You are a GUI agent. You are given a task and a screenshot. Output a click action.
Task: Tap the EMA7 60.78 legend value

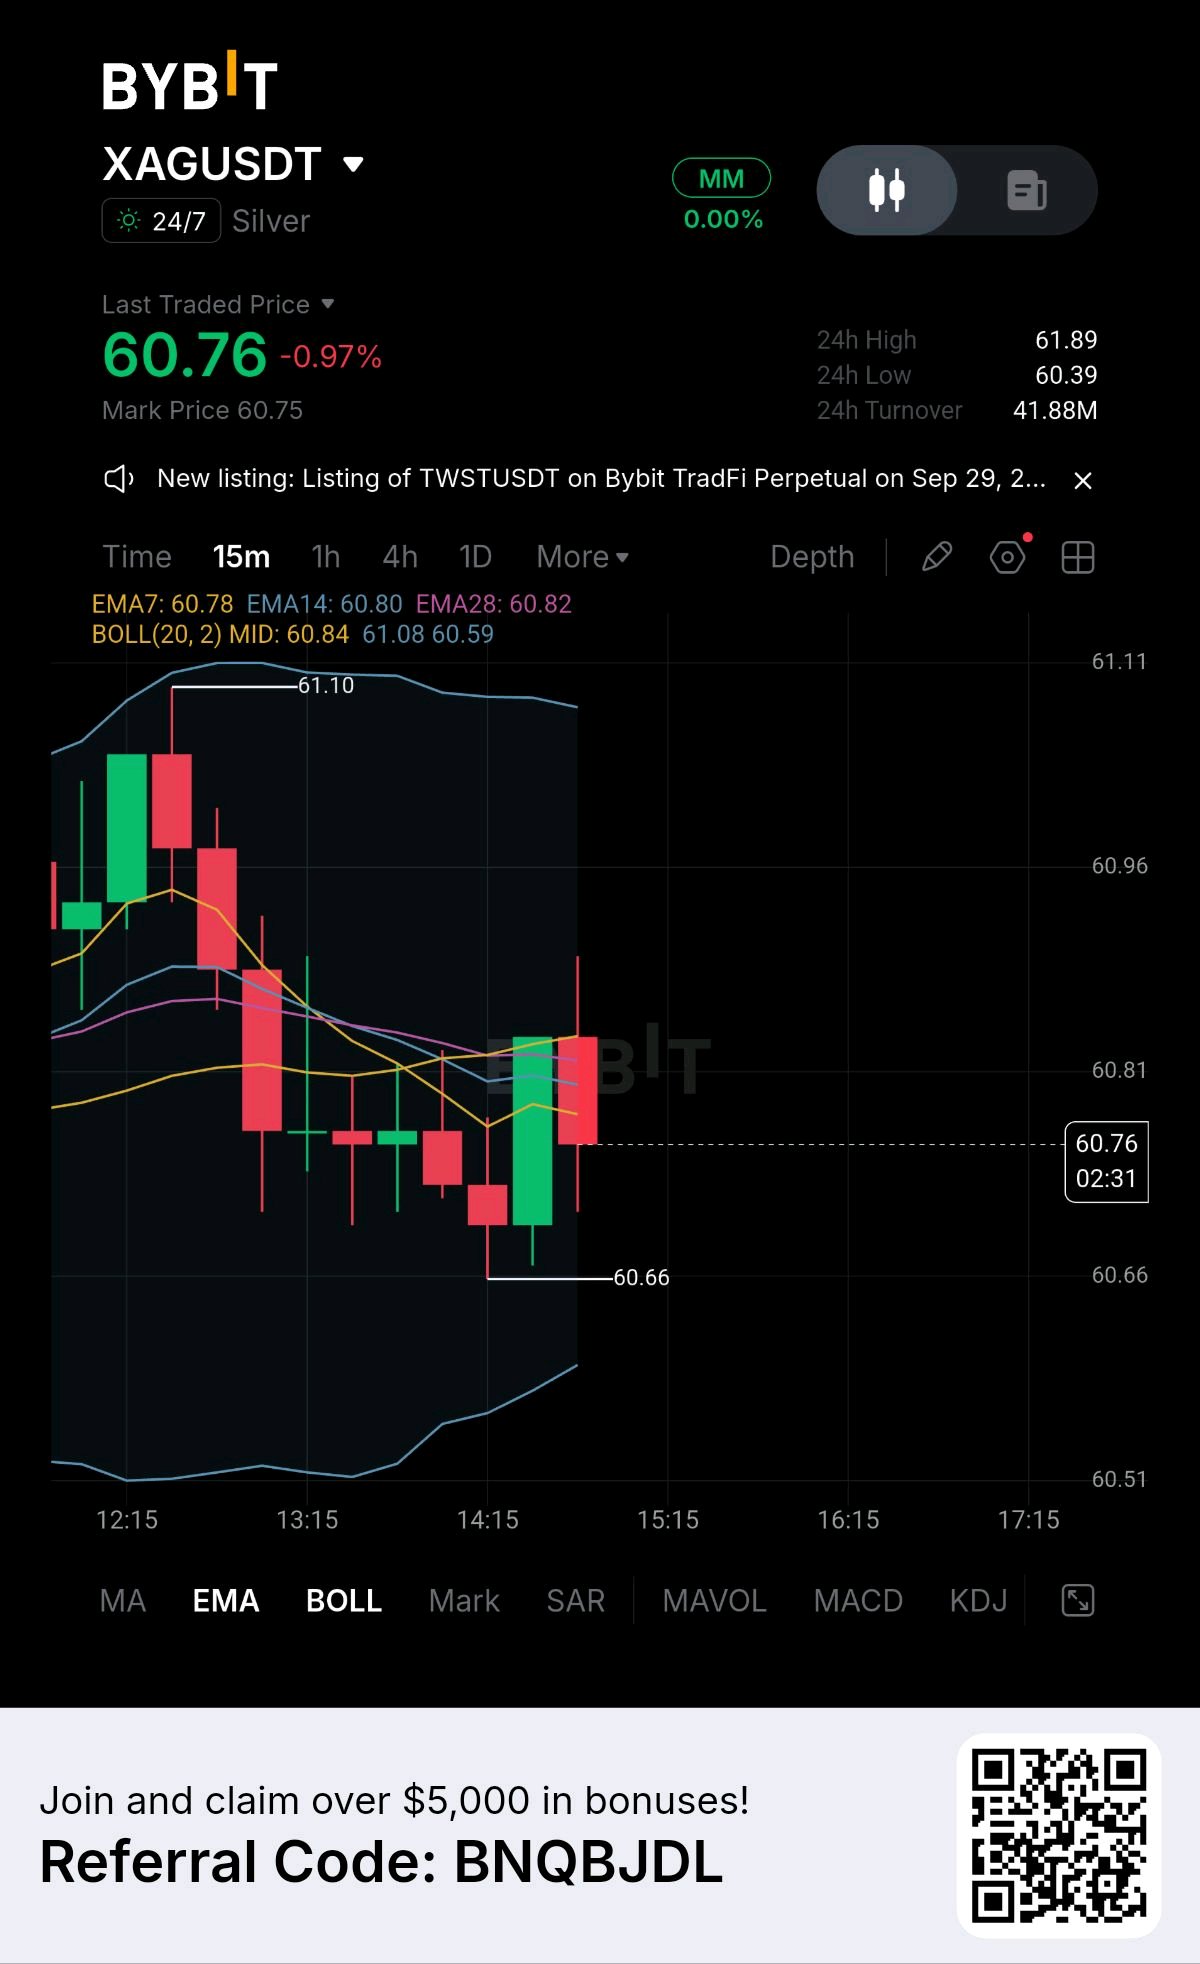(162, 604)
